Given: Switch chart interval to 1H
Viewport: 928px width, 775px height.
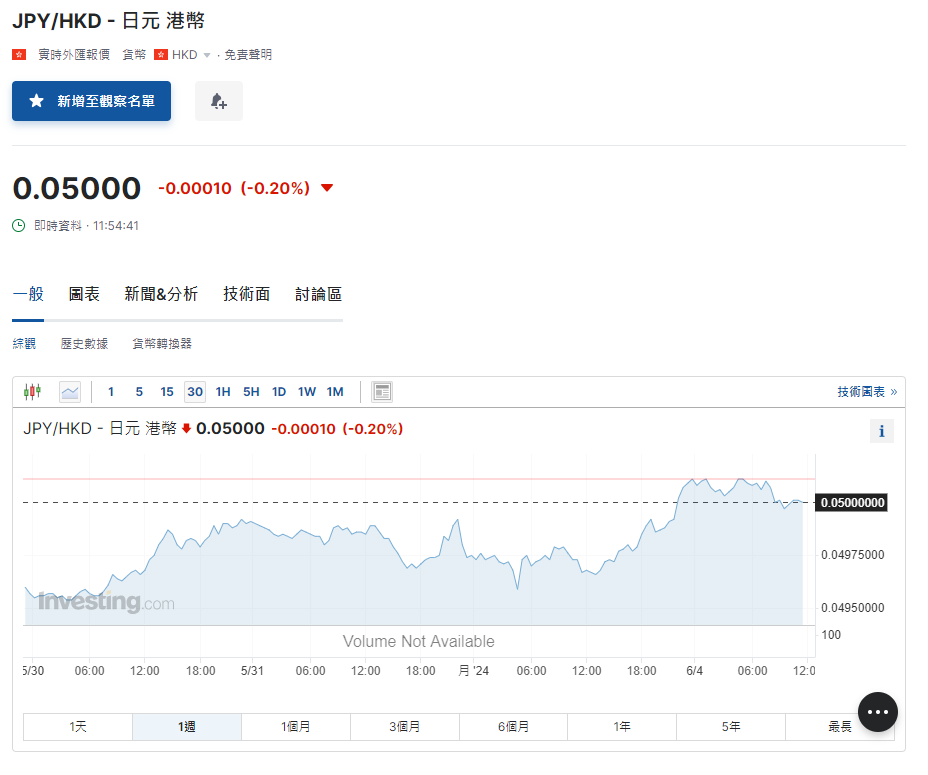Looking at the screenshot, I should coord(223,392).
